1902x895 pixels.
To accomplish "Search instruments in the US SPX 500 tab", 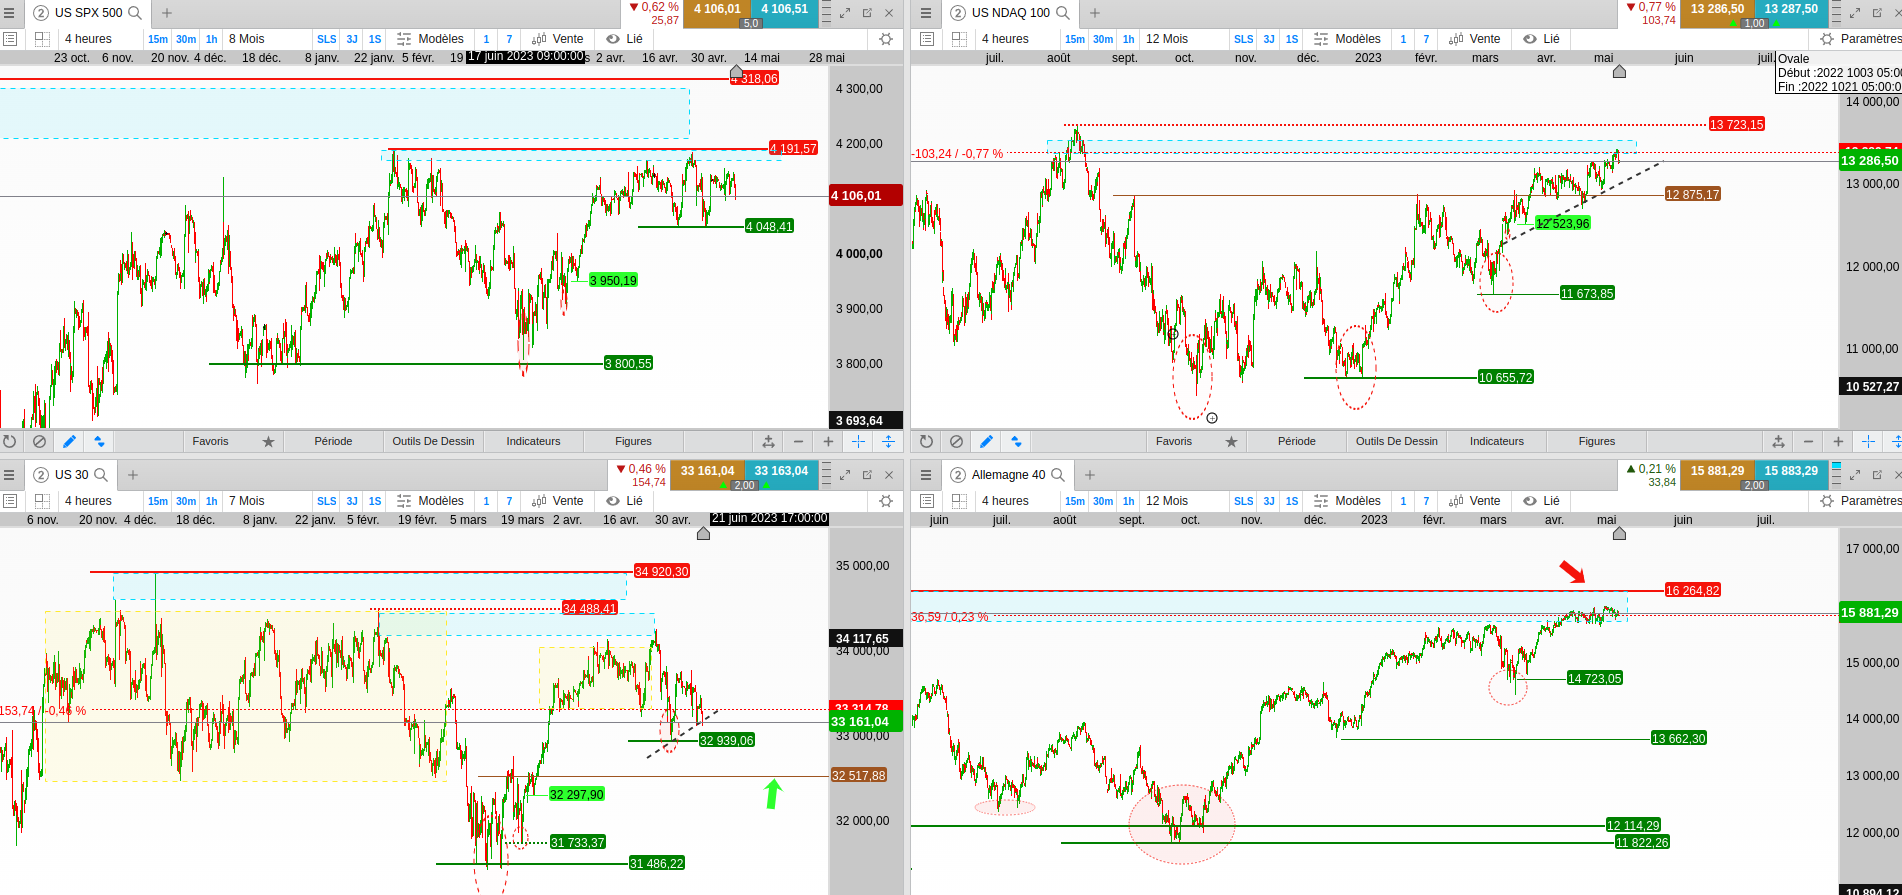I will click(135, 13).
